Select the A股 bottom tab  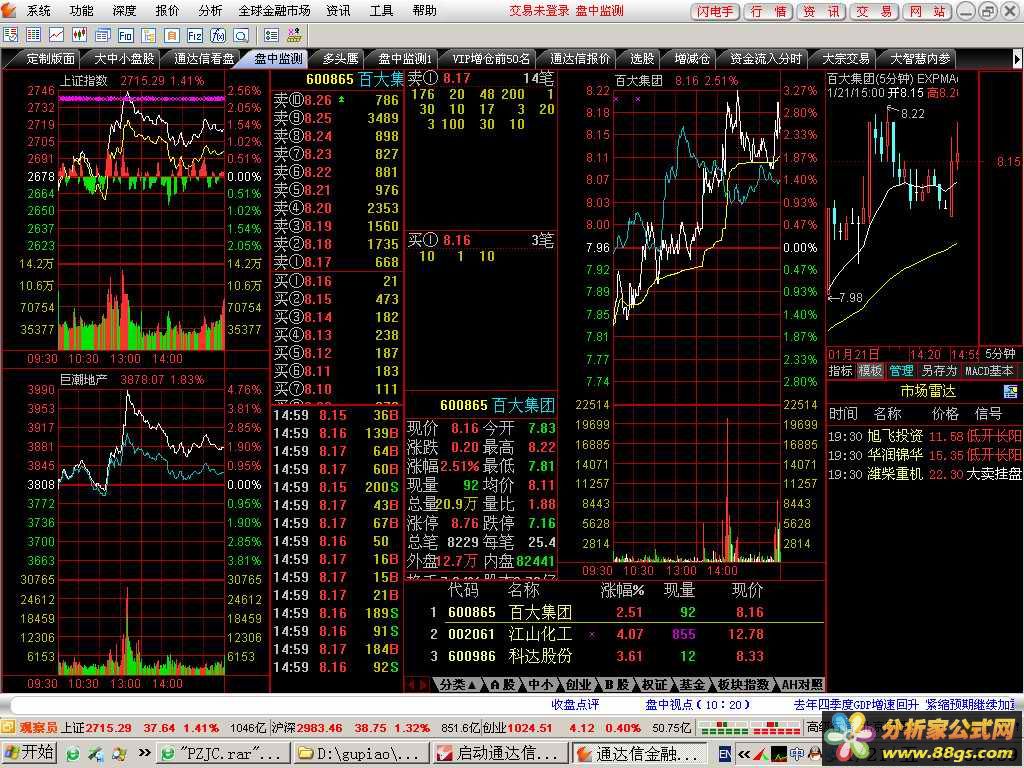coord(503,684)
